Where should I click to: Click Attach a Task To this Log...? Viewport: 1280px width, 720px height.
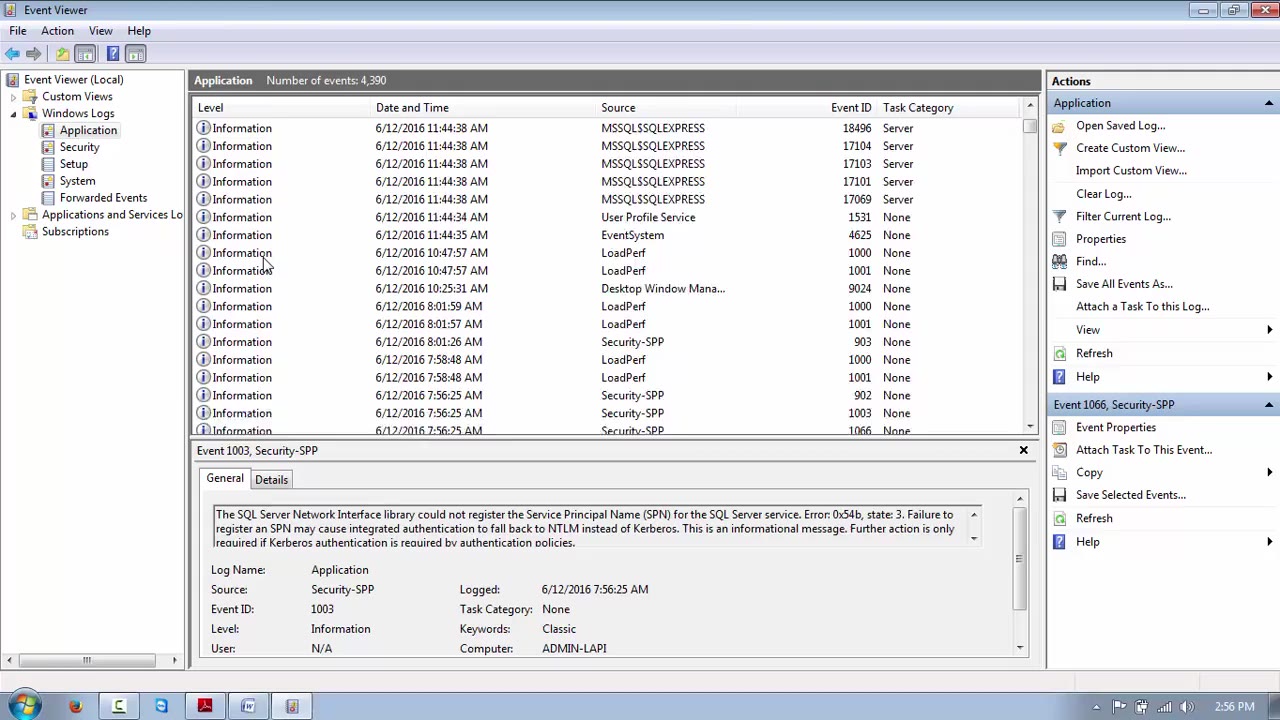1142,307
